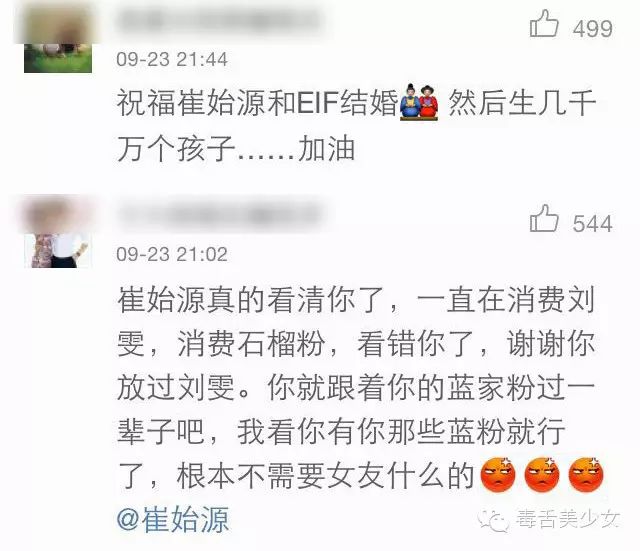Screen dimensions: 640x551
Task: Tap the comment line ending with 加油
Action: (236, 148)
